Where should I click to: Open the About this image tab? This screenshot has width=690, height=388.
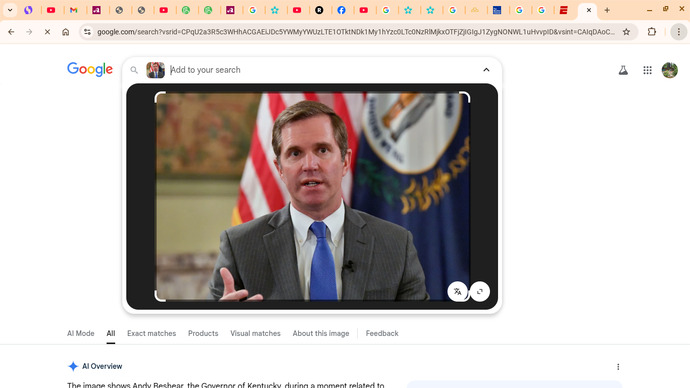[x=321, y=333]
